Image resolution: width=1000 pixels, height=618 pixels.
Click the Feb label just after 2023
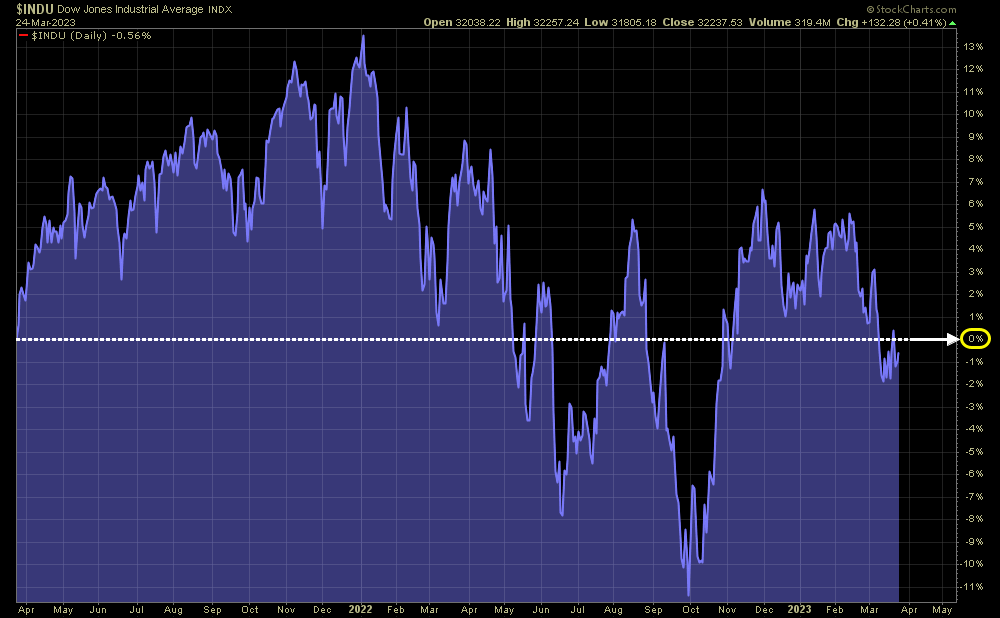pos(835,610)
